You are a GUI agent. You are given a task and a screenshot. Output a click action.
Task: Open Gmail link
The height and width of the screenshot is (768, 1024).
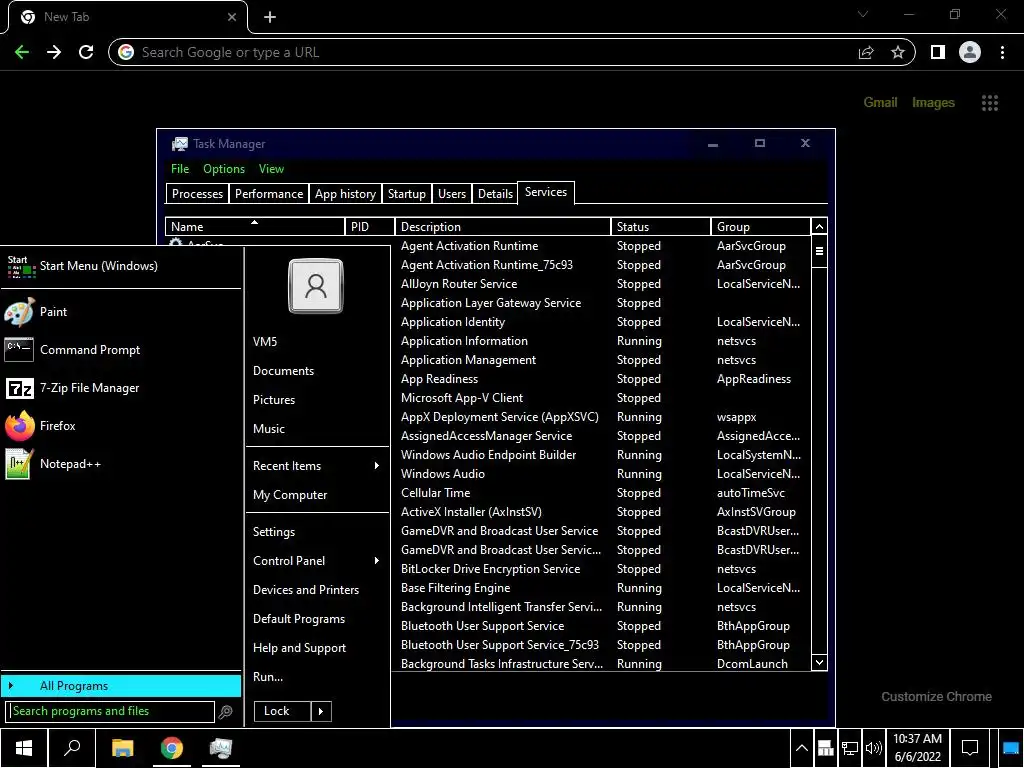tap(880, 103)
